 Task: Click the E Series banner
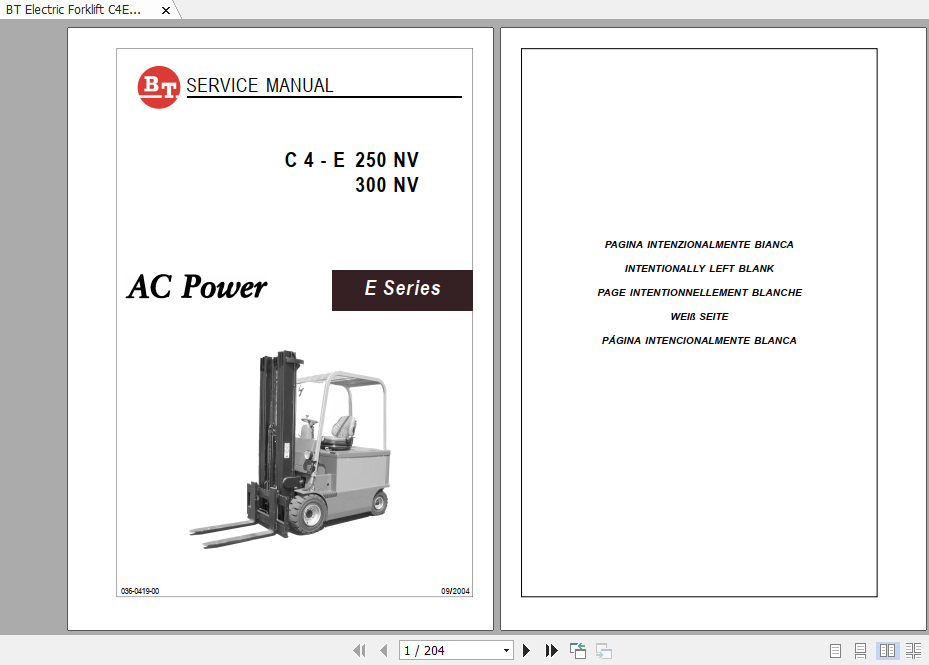tap(402, 290)
